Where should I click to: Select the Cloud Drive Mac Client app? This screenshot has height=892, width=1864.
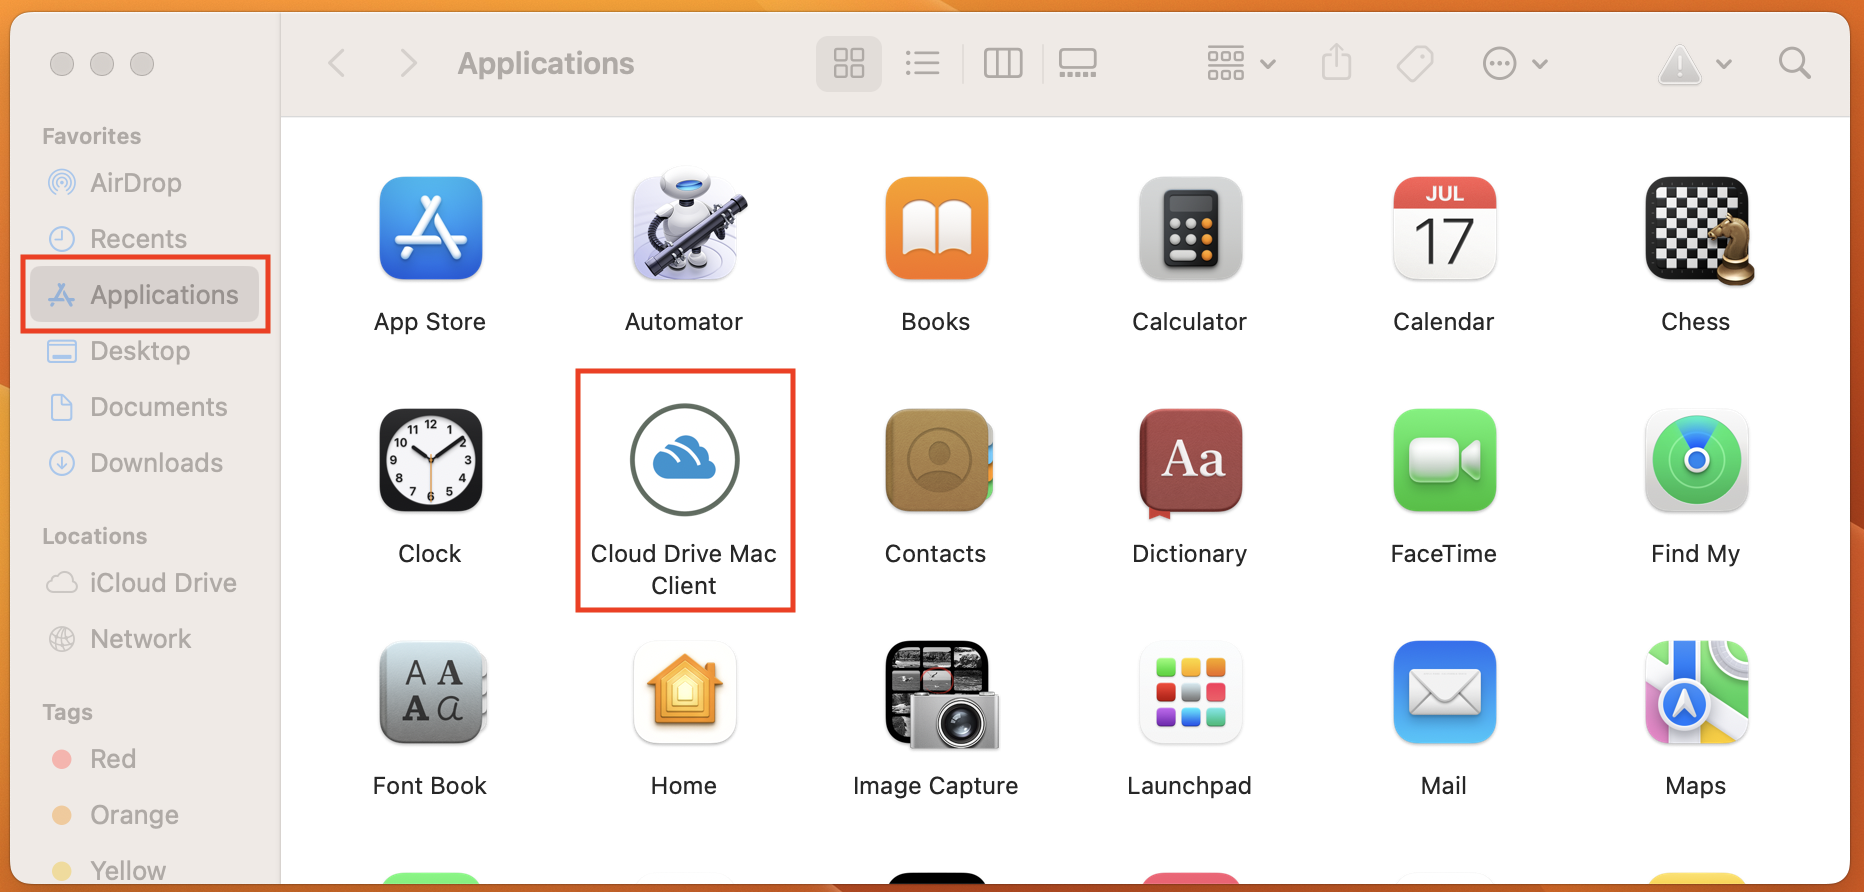684,460
